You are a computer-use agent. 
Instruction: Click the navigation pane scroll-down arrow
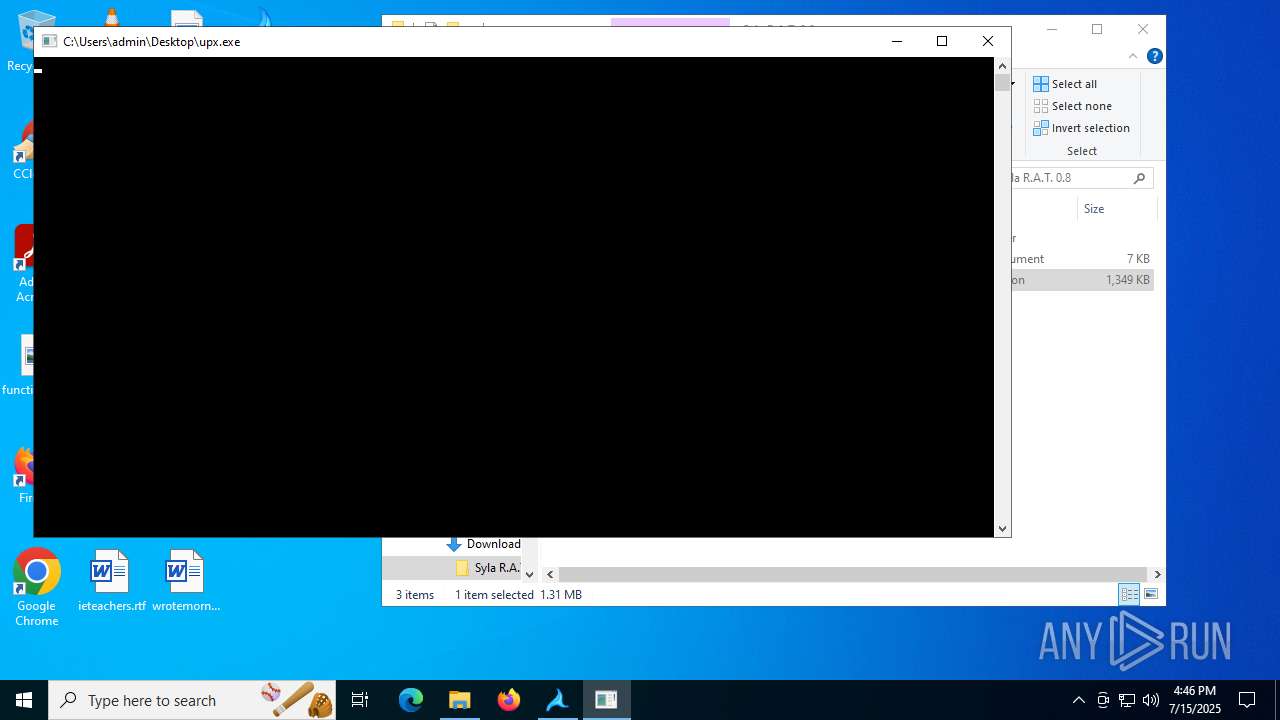pos(530,575)
